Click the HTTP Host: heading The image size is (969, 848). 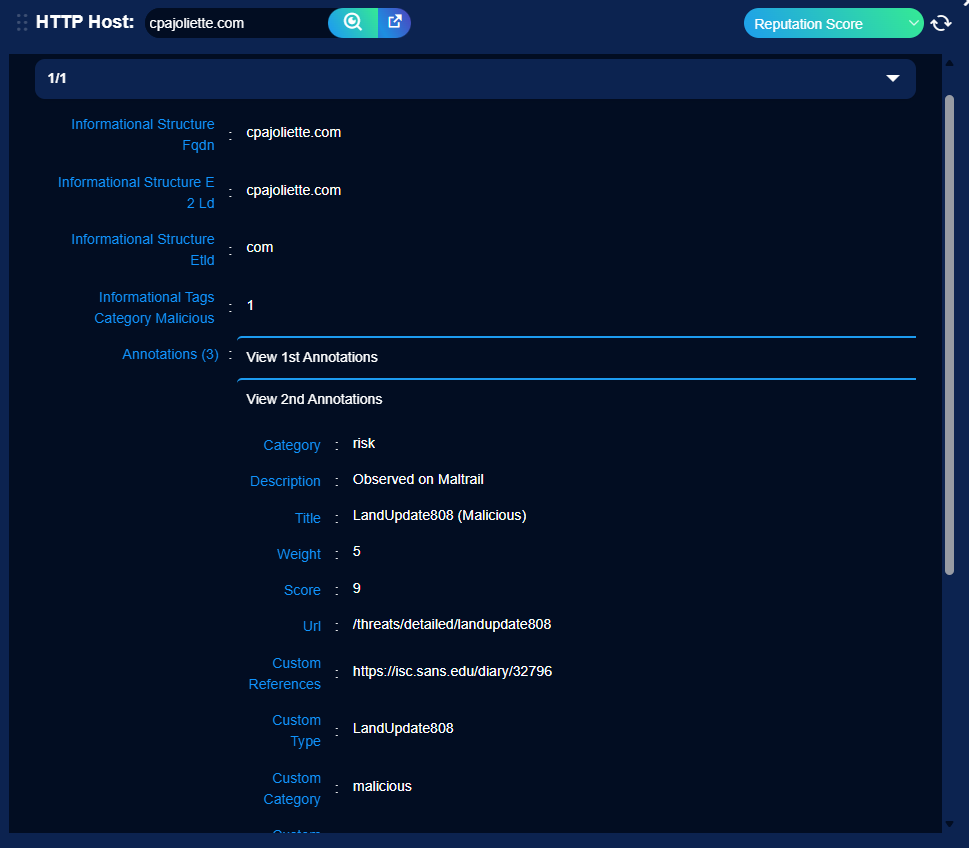click(x=85, y=22)
